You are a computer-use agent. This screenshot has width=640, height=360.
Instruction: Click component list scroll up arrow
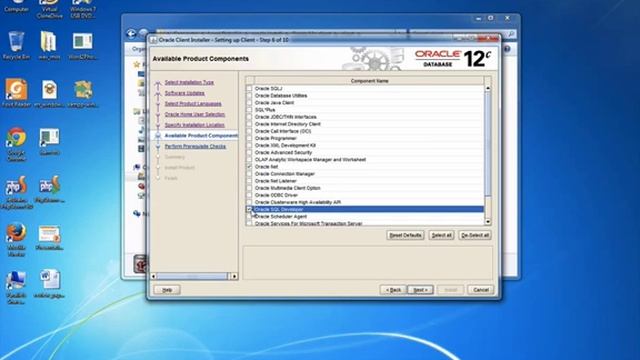487,88
